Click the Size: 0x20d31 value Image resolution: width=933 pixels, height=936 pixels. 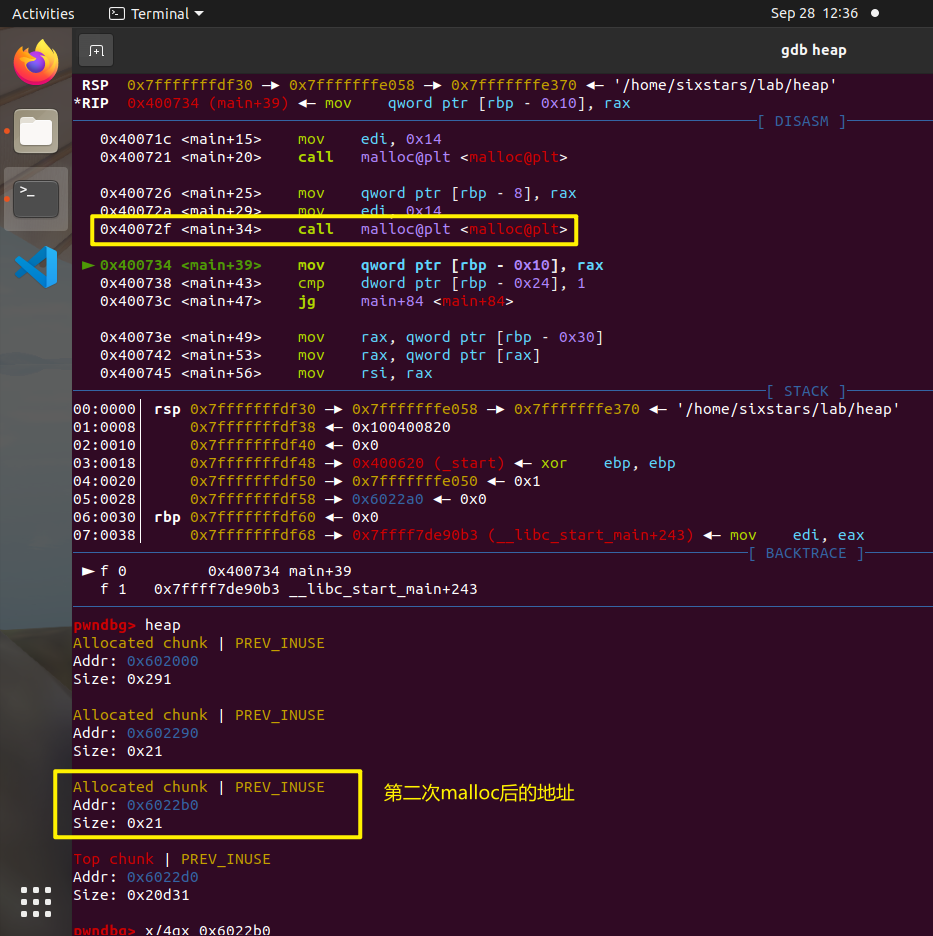[158, 895]
